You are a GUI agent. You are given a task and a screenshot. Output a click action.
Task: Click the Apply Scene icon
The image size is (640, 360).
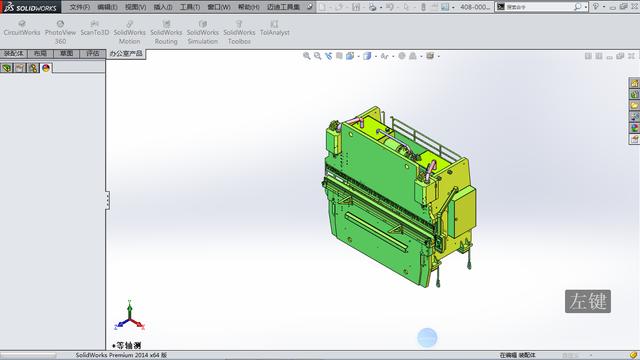click(x=413, y=56)
